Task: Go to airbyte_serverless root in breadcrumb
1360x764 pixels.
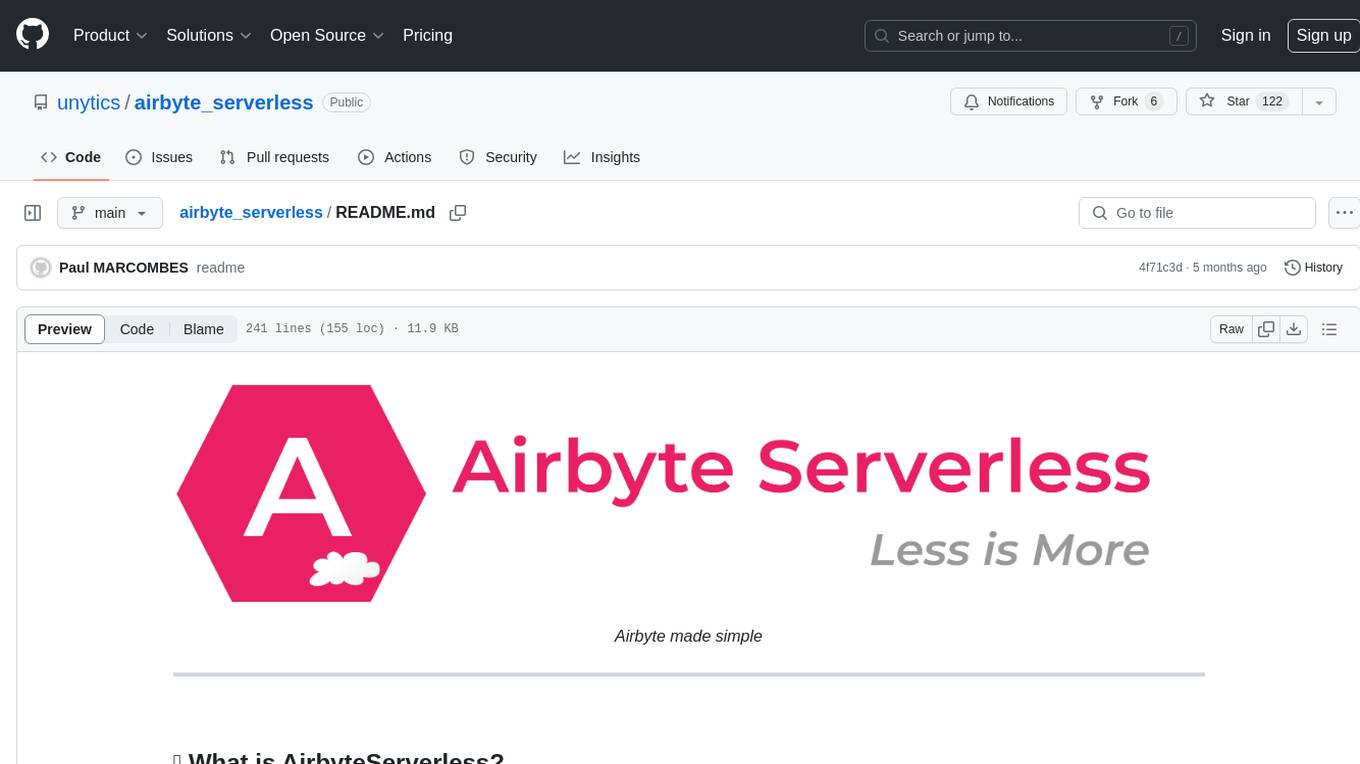Action: [x=251, y=213]
